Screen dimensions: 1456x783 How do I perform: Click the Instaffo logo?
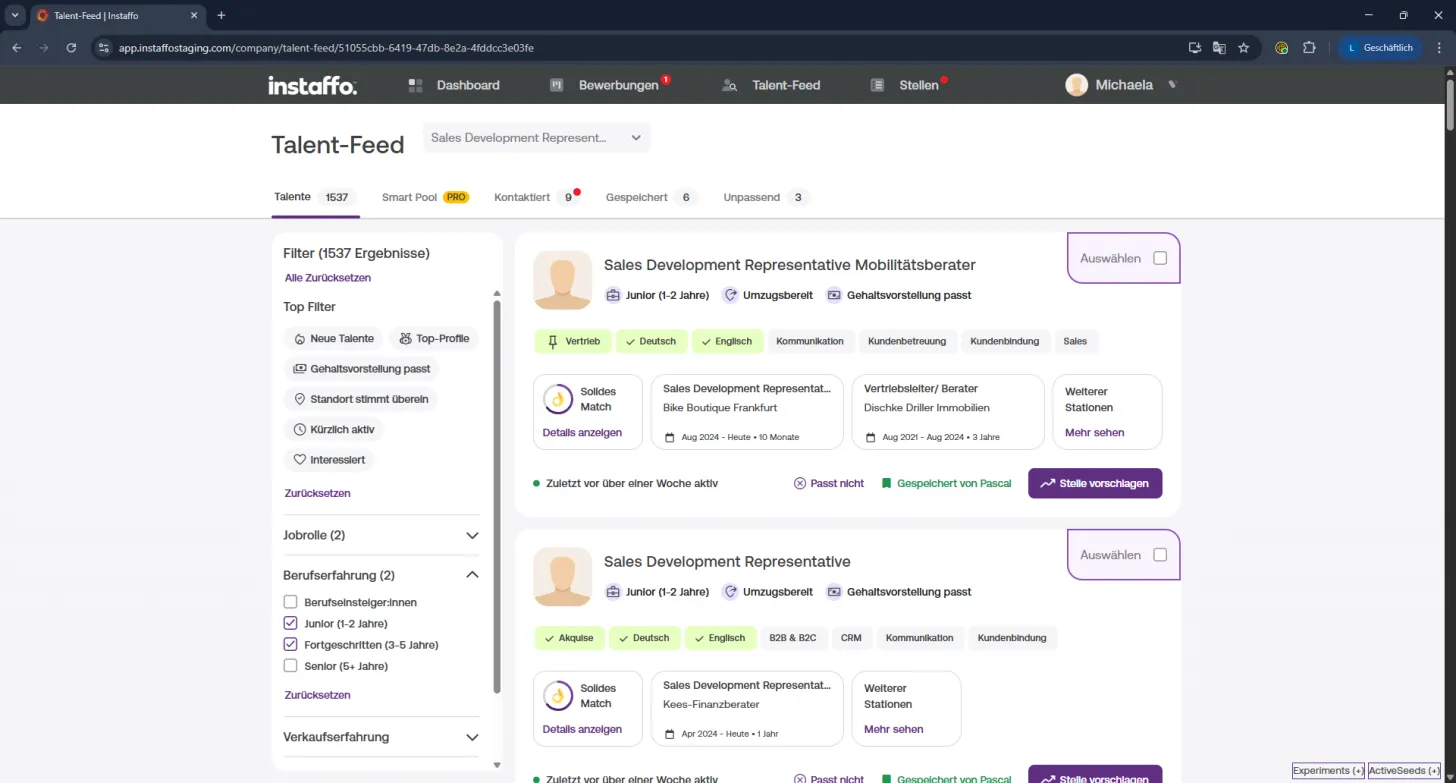coord(312,86)
